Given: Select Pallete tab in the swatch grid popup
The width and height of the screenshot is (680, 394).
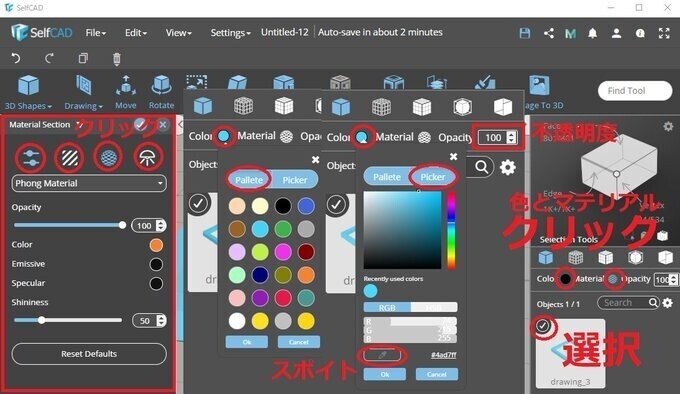Looking at the screenshot, I should 249,180.
